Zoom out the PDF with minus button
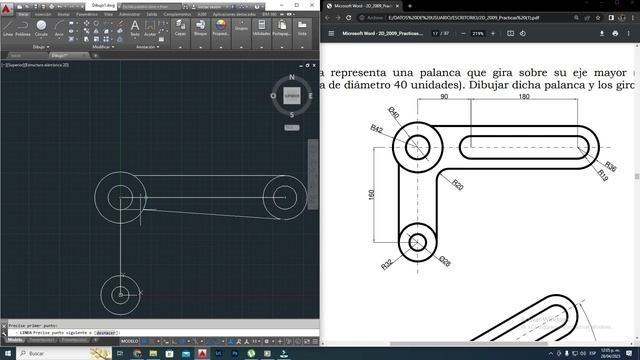This screenshot has width=640, height=360. 463,33
